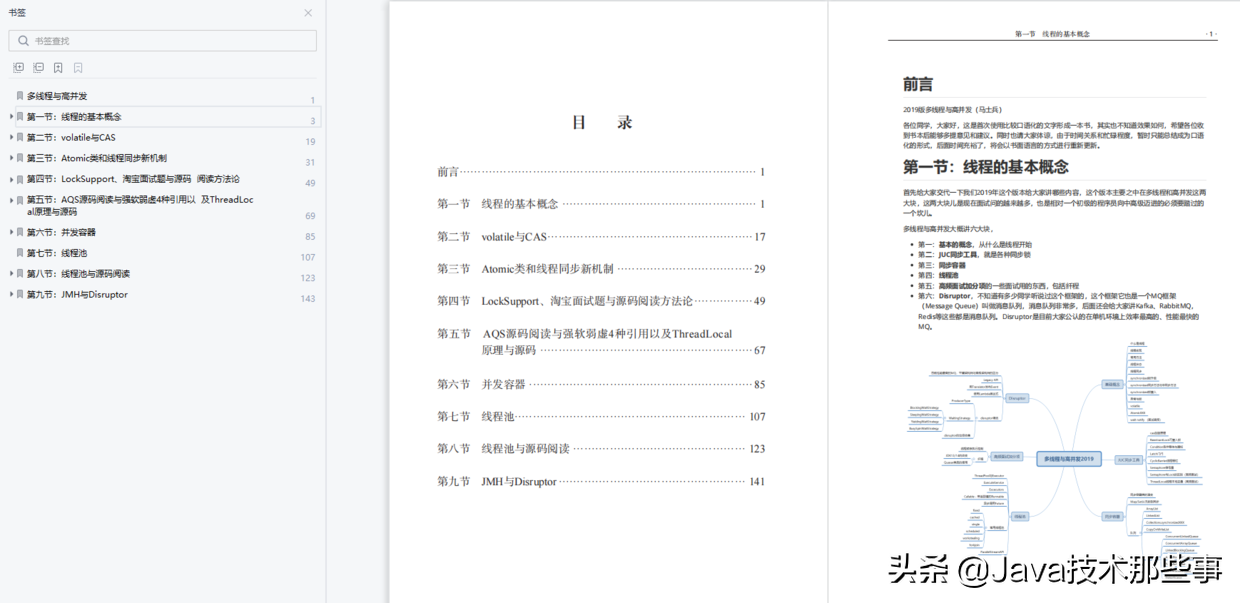Viewport: 1240px width, 603px height.
Task: Expand the 第一节：线程的基本概念 bookmark
Action: 11,116
